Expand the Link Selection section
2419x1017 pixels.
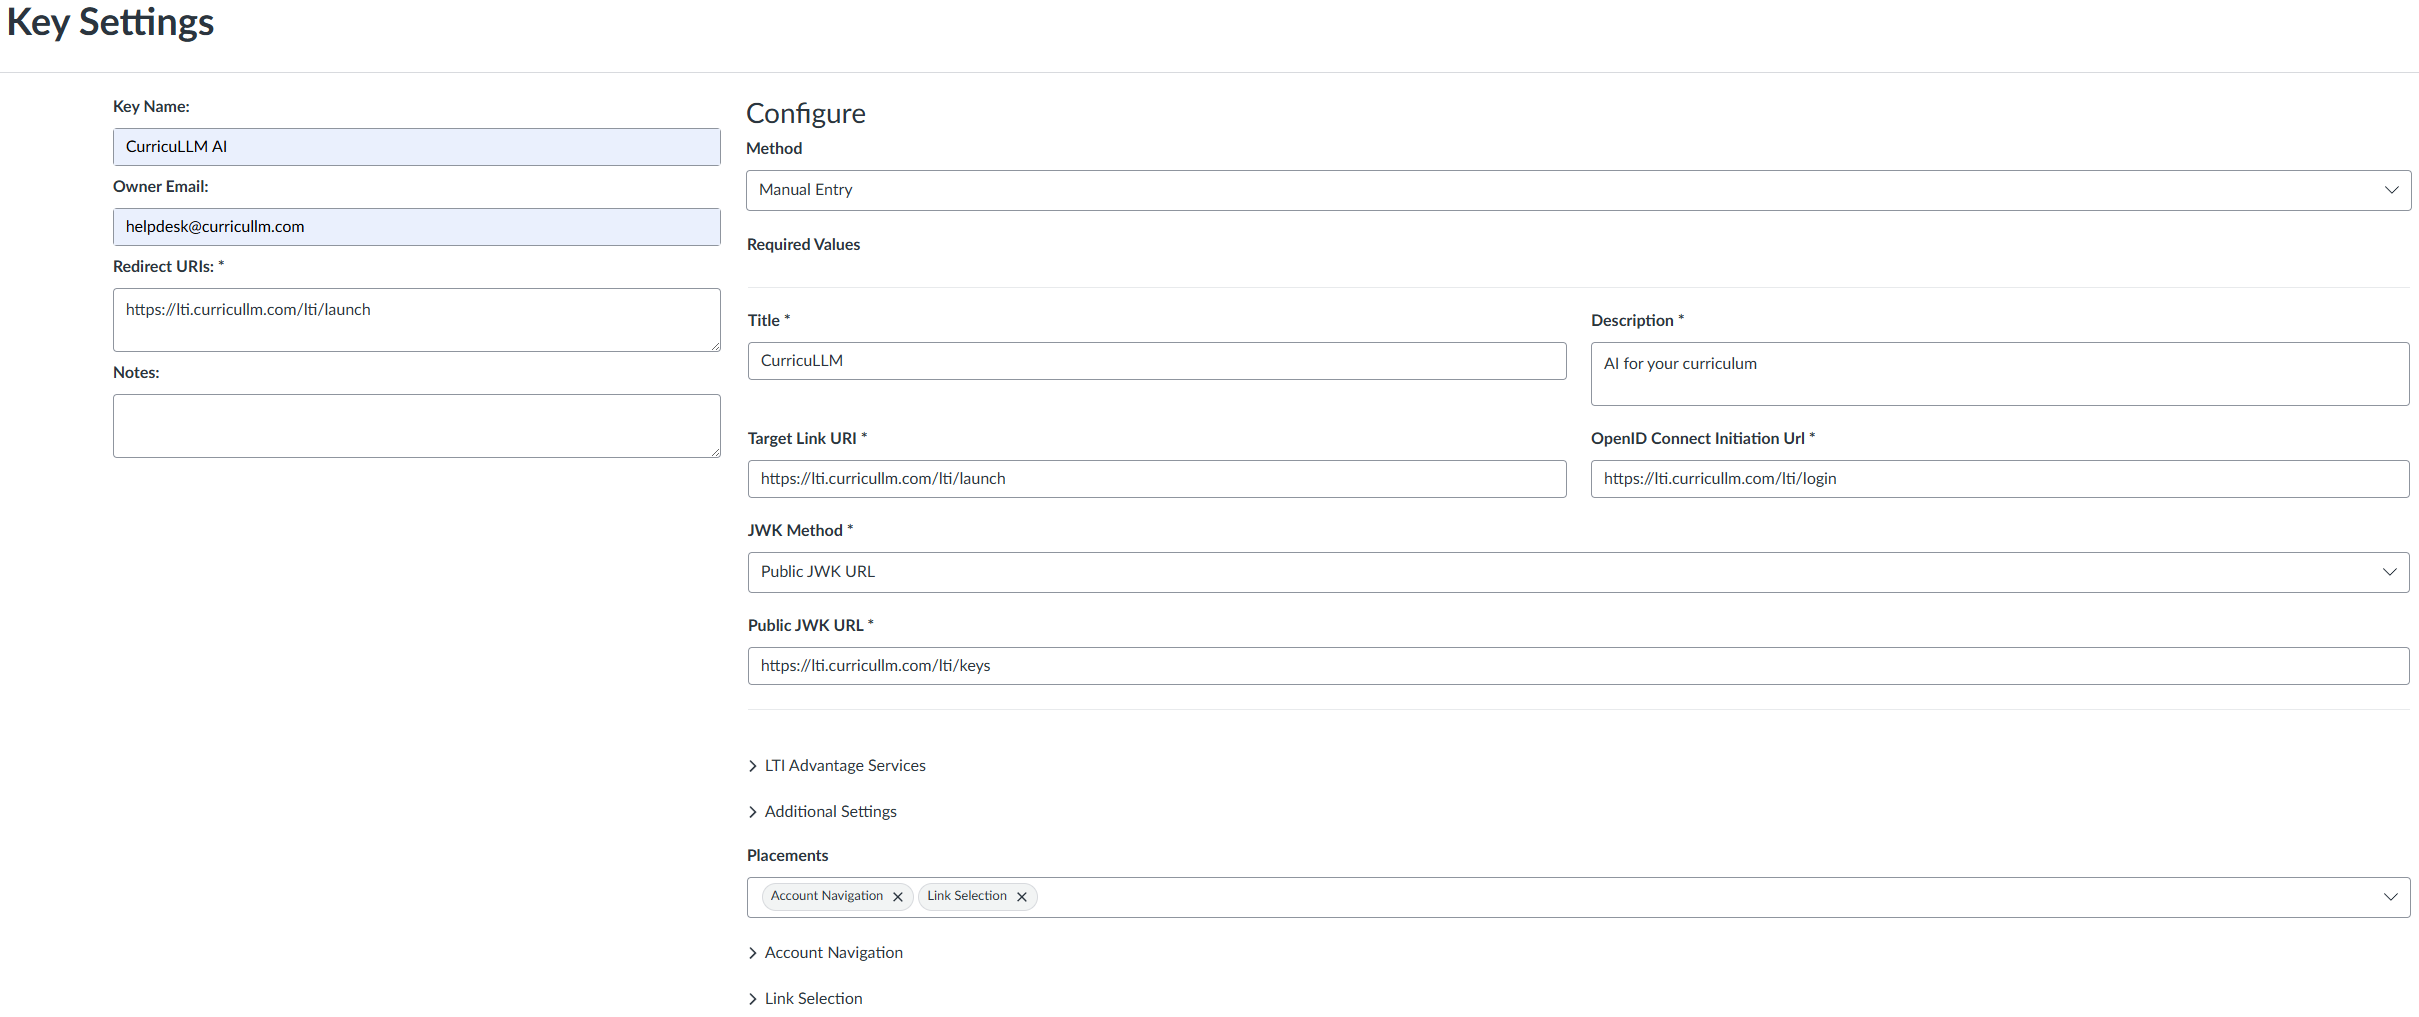(x=813, y=998)
